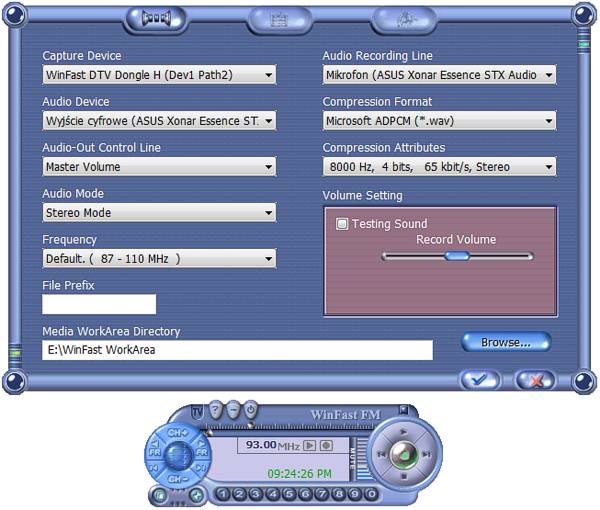Viewport: 600px width, 510px height.
Task: Confirm settings with the checkmark button
Action: [480, 380]
